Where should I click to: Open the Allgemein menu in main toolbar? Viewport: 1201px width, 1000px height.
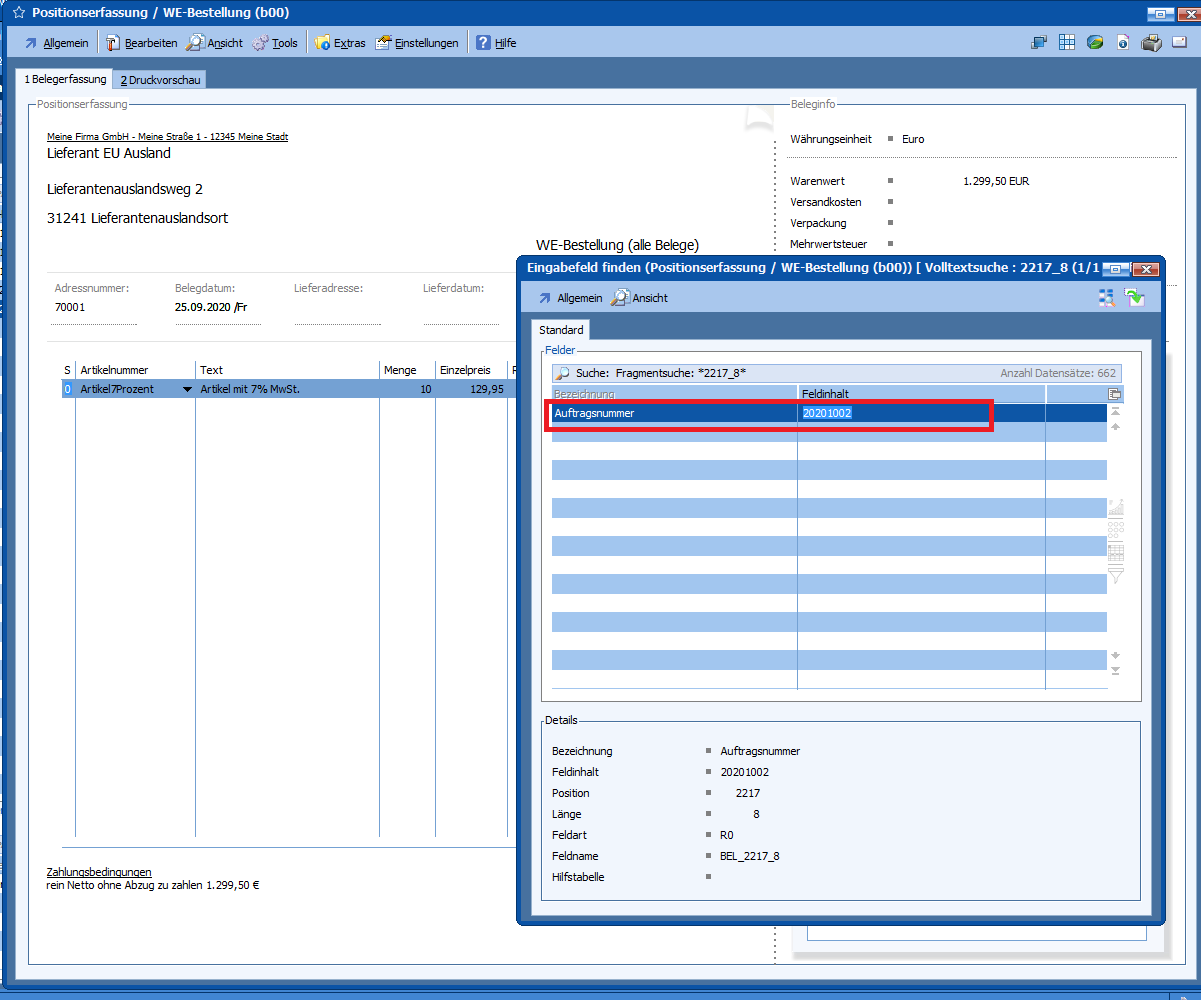coord(56,43)
